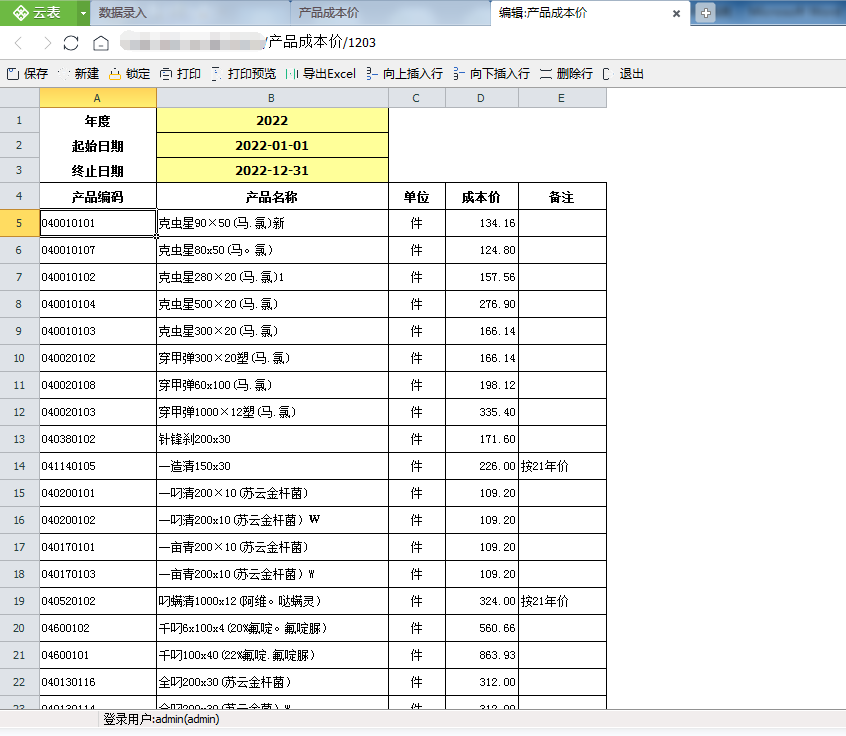Select row header 14
The image size is (846, 736).
(x=19, y=466)
